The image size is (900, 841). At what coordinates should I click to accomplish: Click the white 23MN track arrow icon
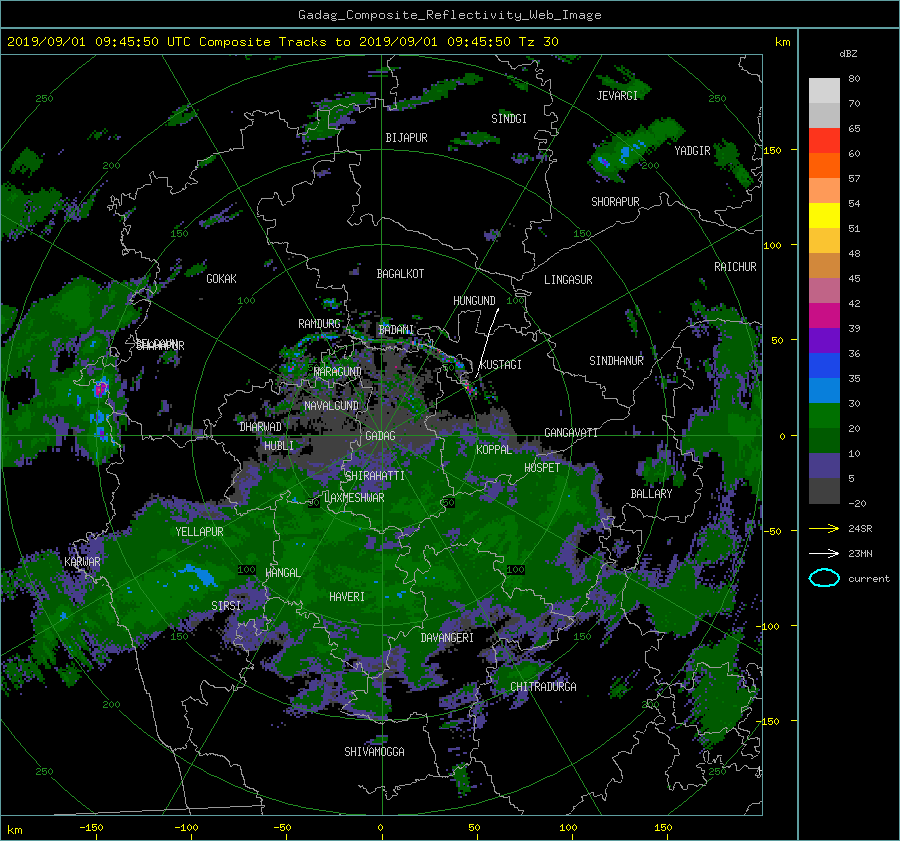pos(824,553)
